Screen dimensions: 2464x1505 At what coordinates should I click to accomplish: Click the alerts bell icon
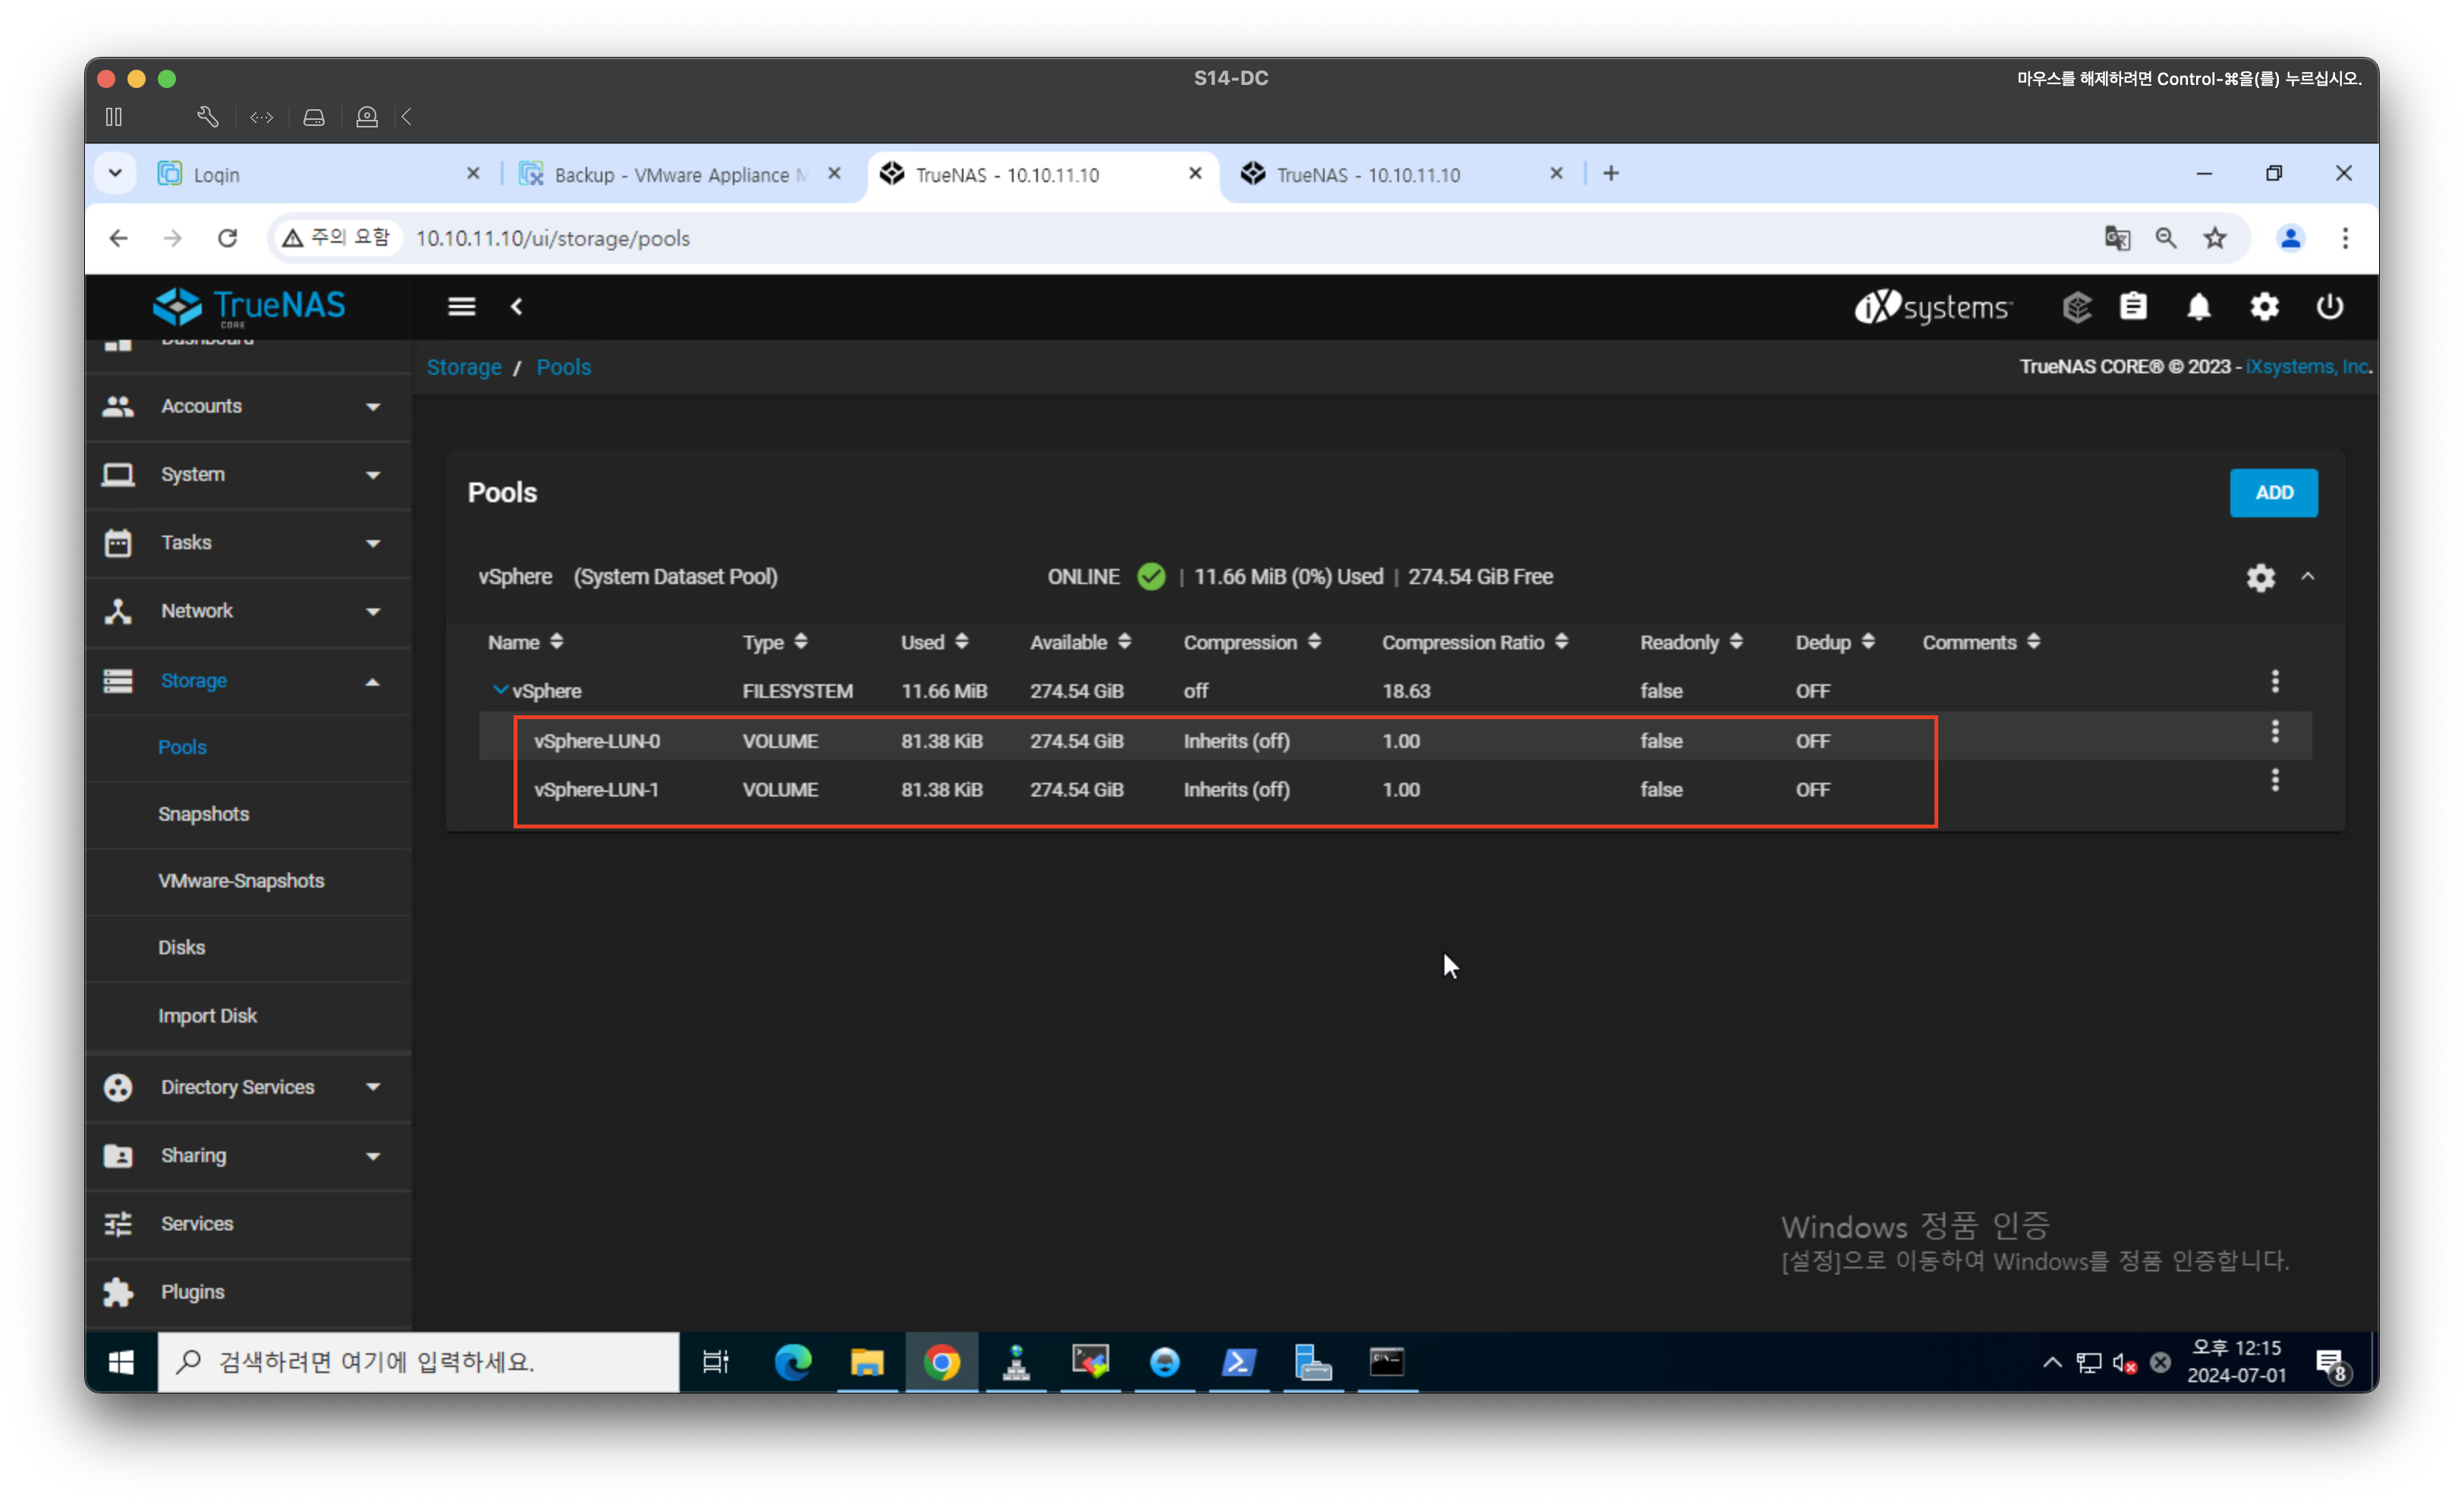coord(2198,307)
